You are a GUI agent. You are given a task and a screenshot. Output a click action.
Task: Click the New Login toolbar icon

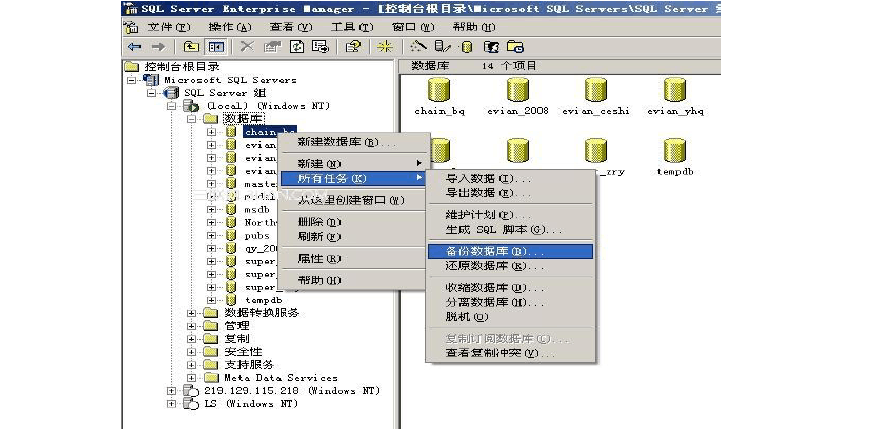[x=491, y=47]
